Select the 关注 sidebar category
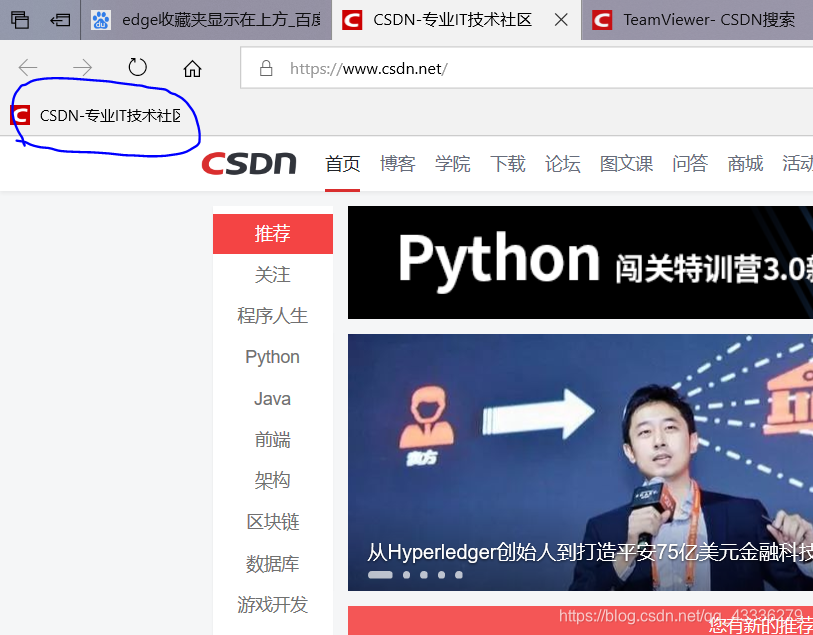Viewport: 813px width, 635px height. pyautogui.click(x=273, y=275)
